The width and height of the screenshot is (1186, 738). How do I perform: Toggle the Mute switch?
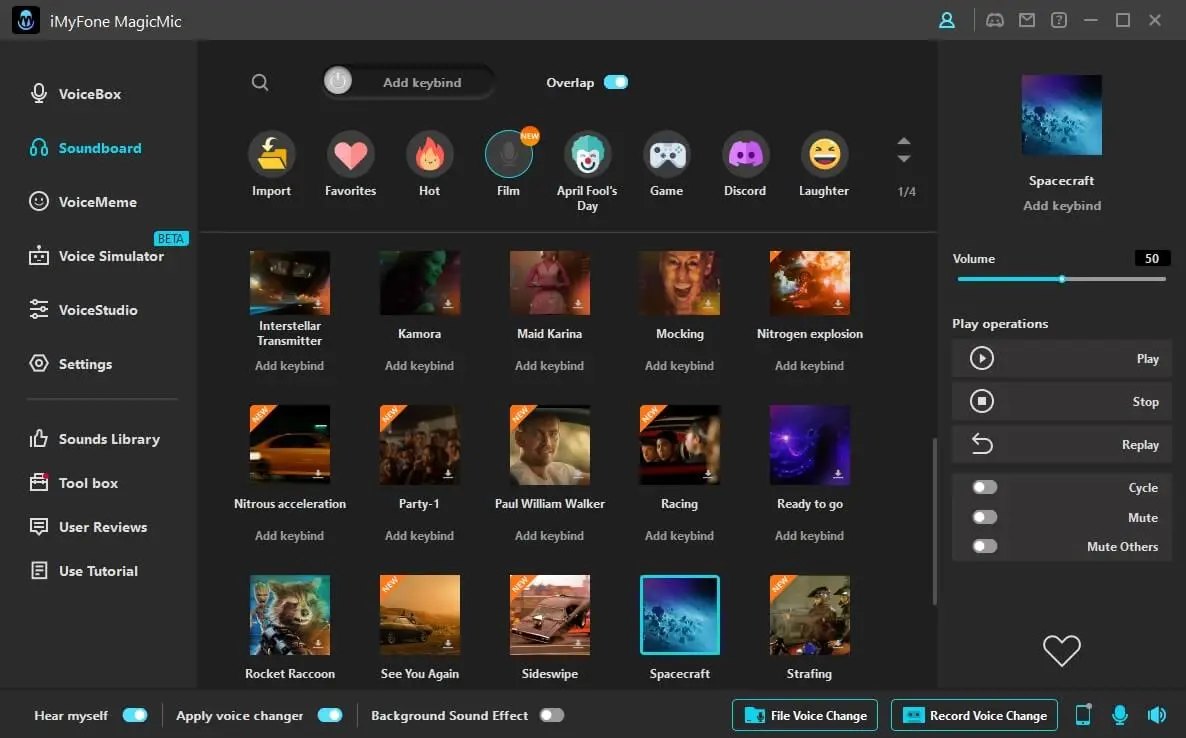pos(985,517)
